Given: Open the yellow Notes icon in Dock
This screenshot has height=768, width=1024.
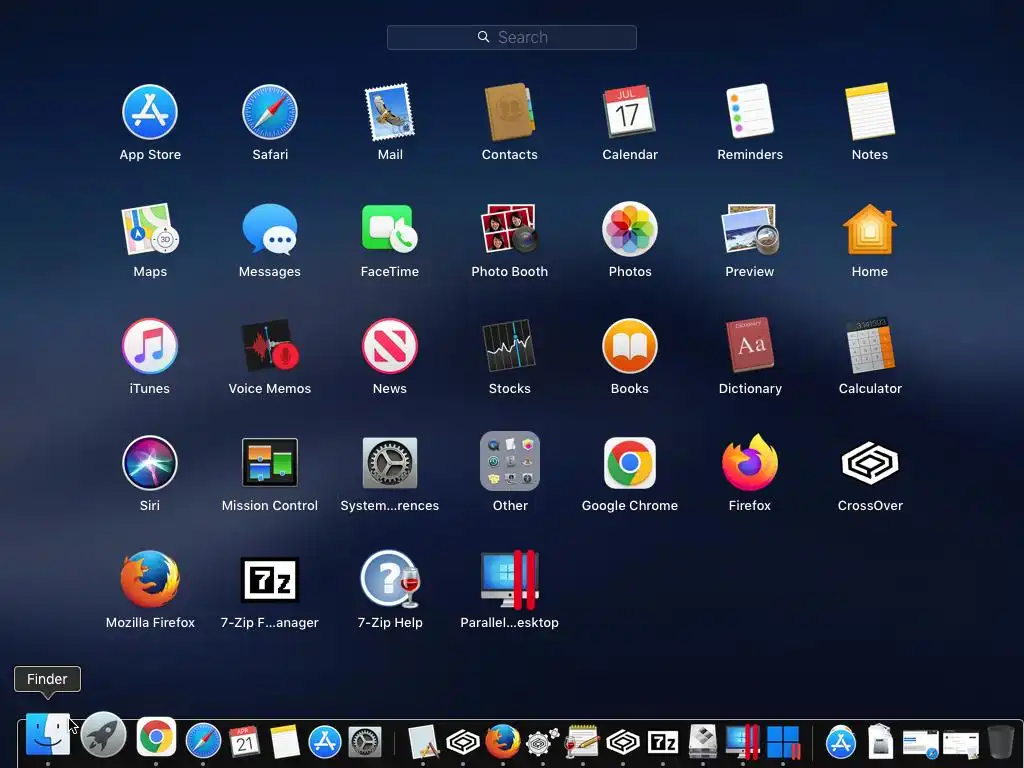Looking at the screenshot, I should 285,741.
